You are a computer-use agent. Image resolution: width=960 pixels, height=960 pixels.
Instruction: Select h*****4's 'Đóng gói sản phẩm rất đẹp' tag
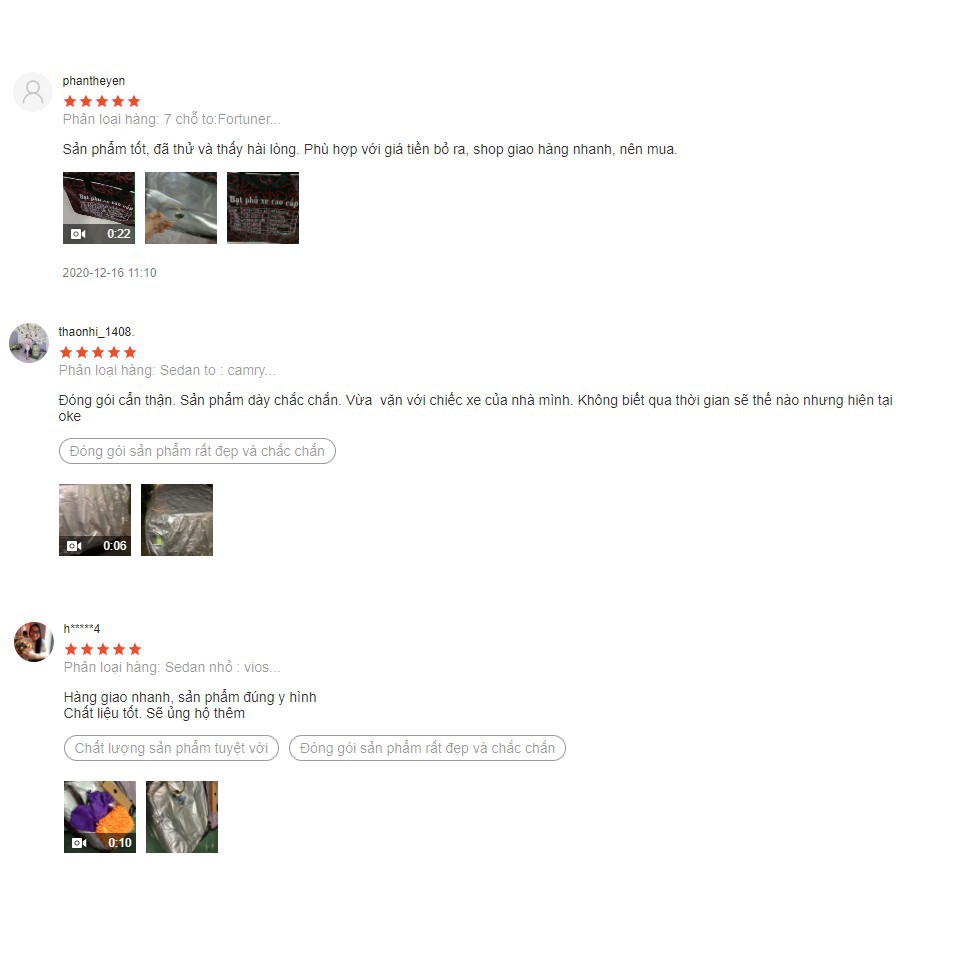click(427, 748)
